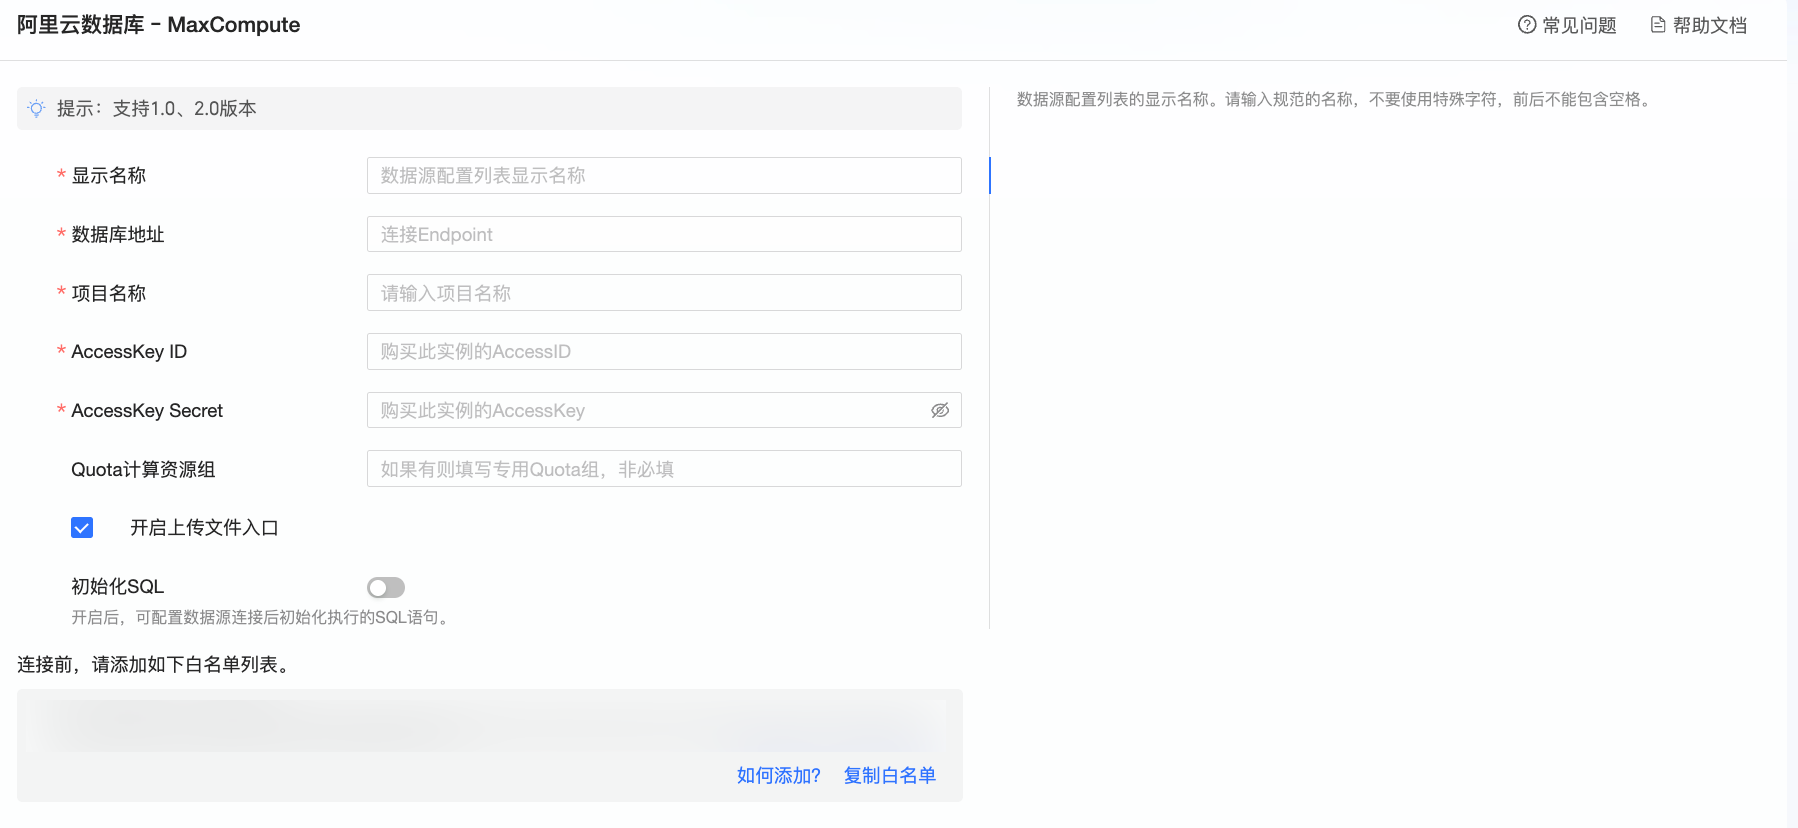Focus the 显示名称 input field

(x=664, y=176)
